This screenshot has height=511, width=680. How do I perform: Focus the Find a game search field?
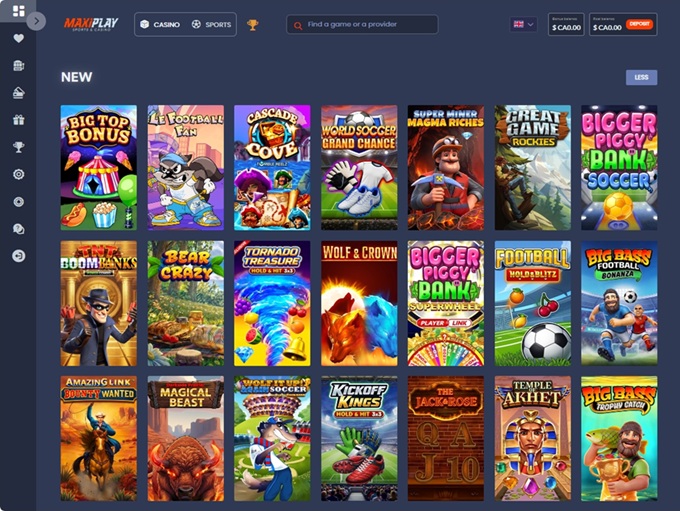[362, 24]
